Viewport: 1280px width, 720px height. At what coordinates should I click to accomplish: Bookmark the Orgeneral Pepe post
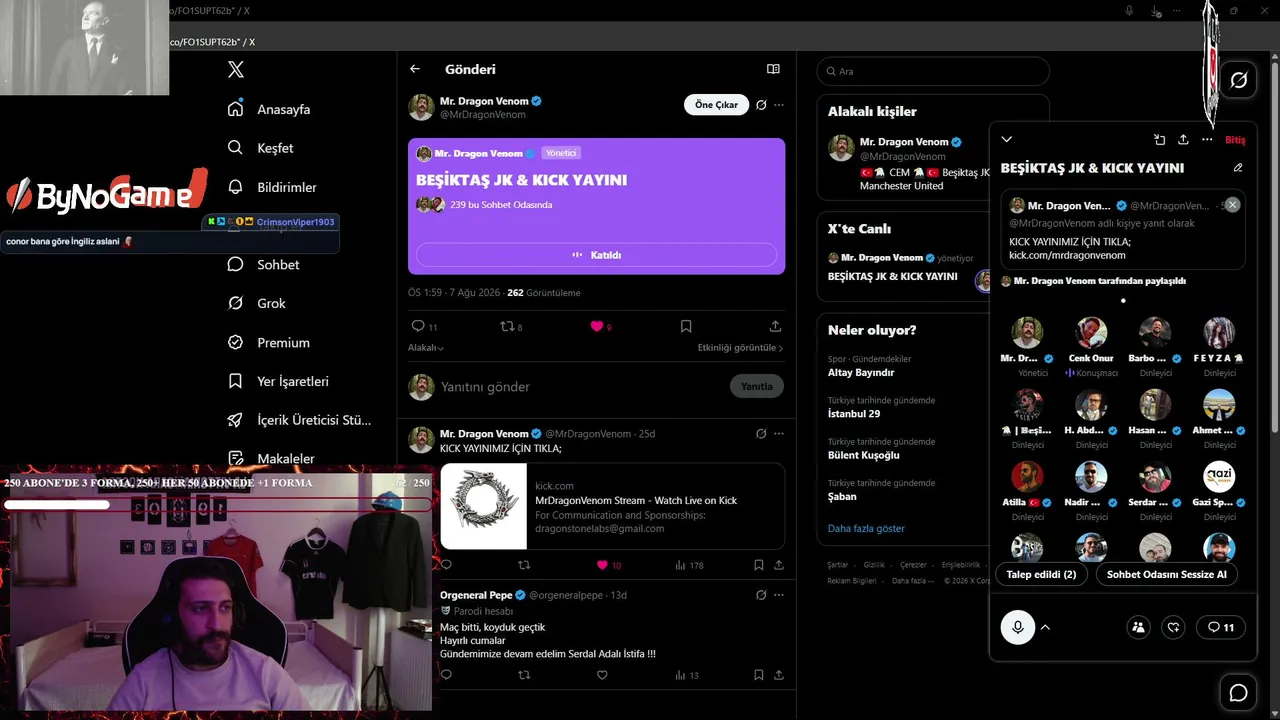click(759, 675)
